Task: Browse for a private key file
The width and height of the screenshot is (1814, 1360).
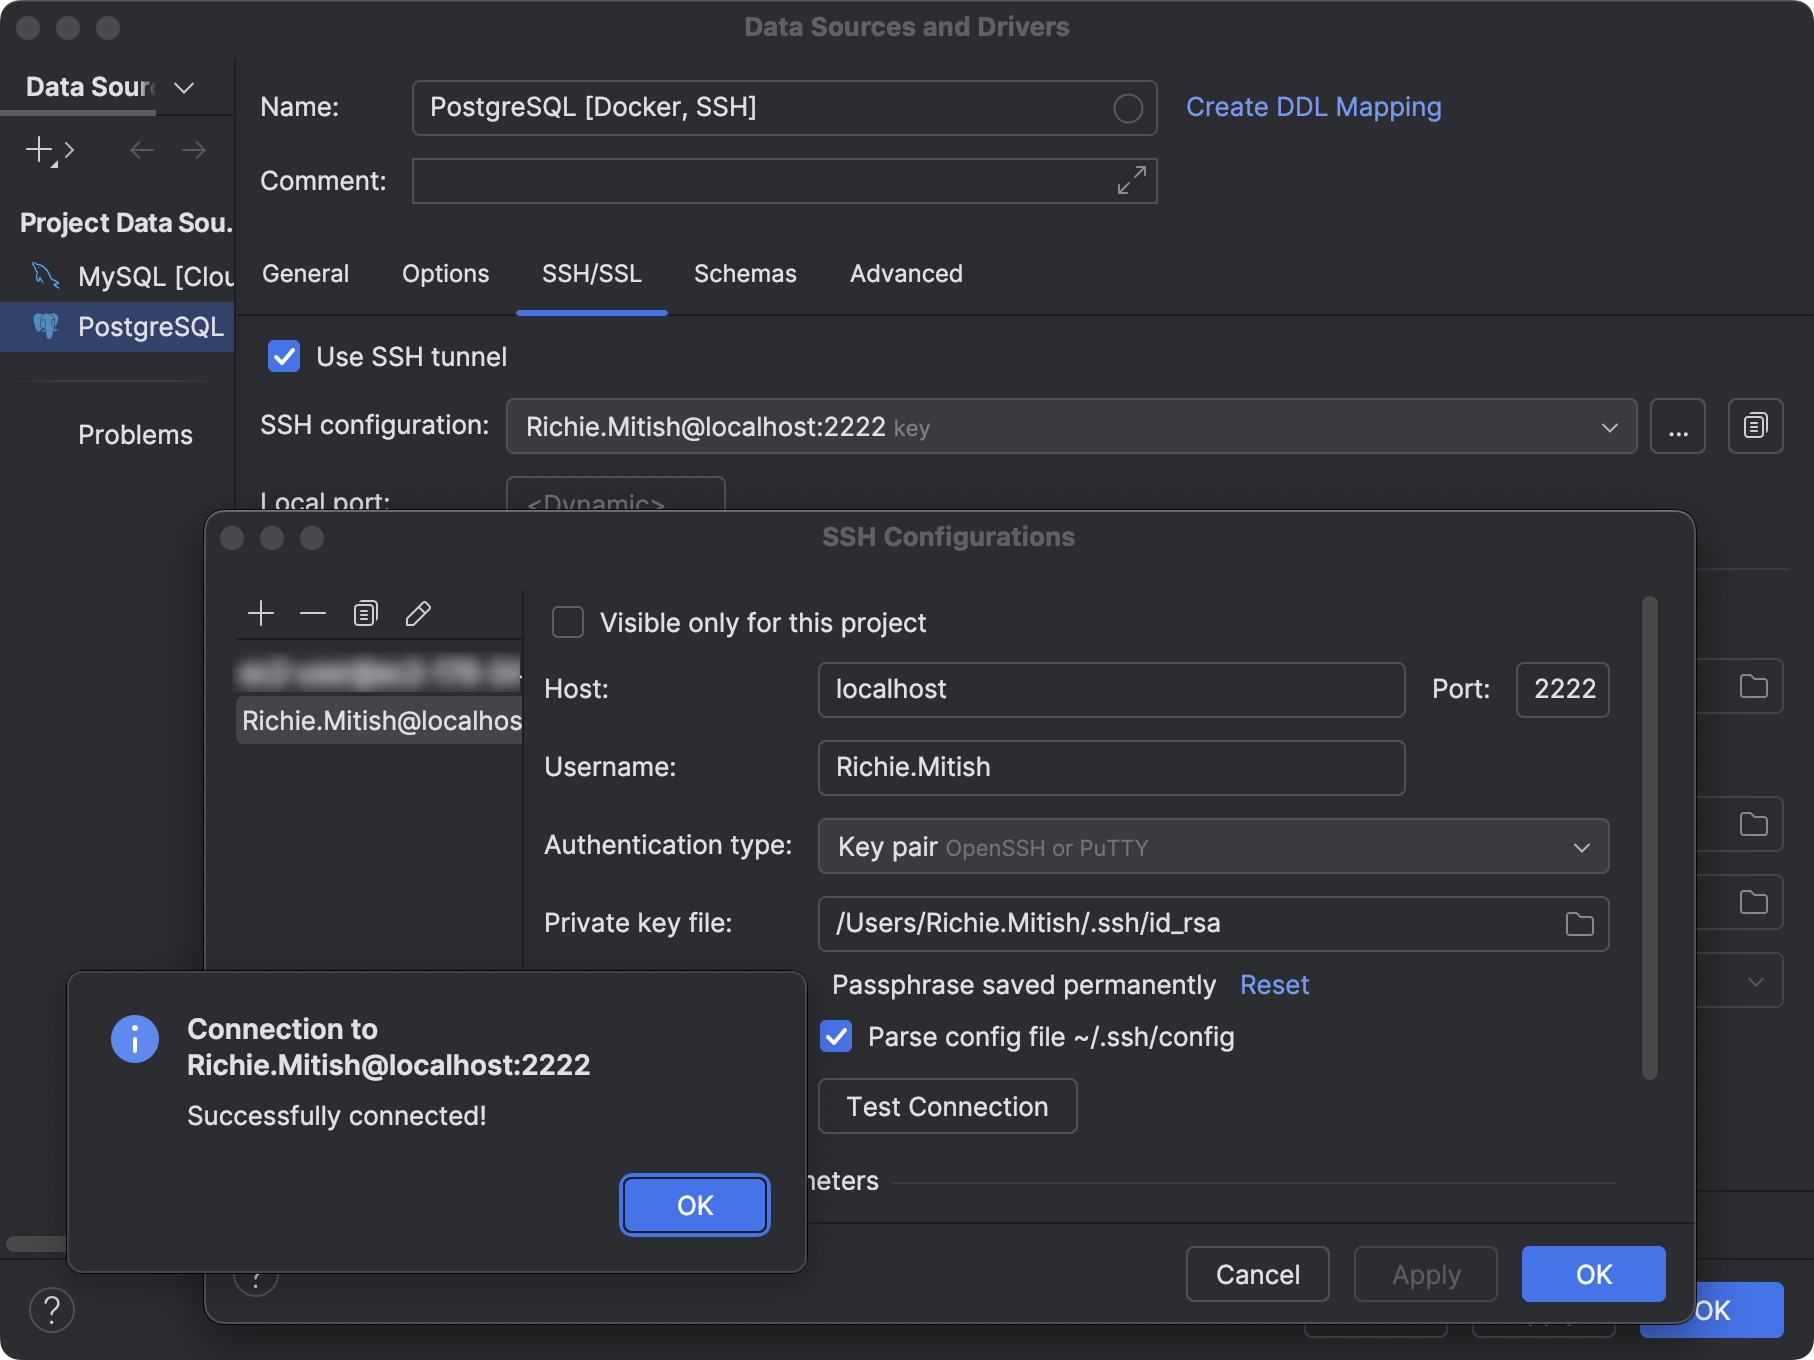Action: 1578,924
